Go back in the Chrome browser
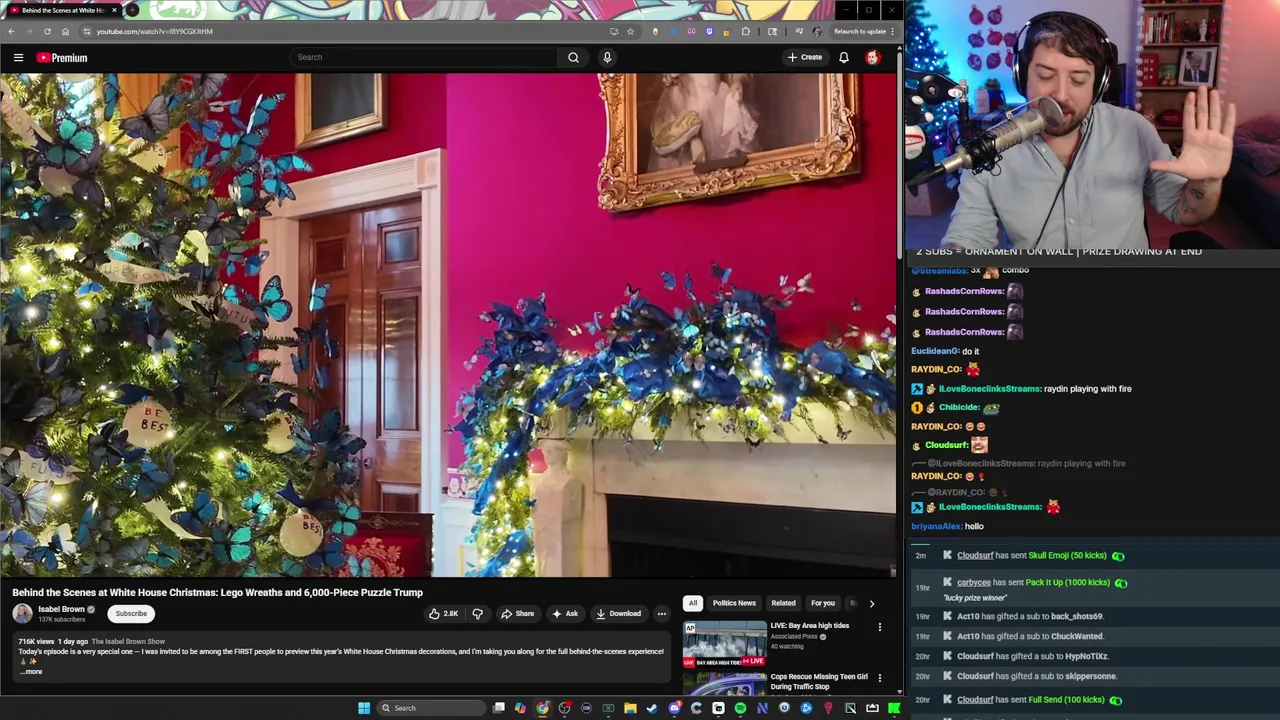Screen dimensions: 1280x720 coord(11,31)
